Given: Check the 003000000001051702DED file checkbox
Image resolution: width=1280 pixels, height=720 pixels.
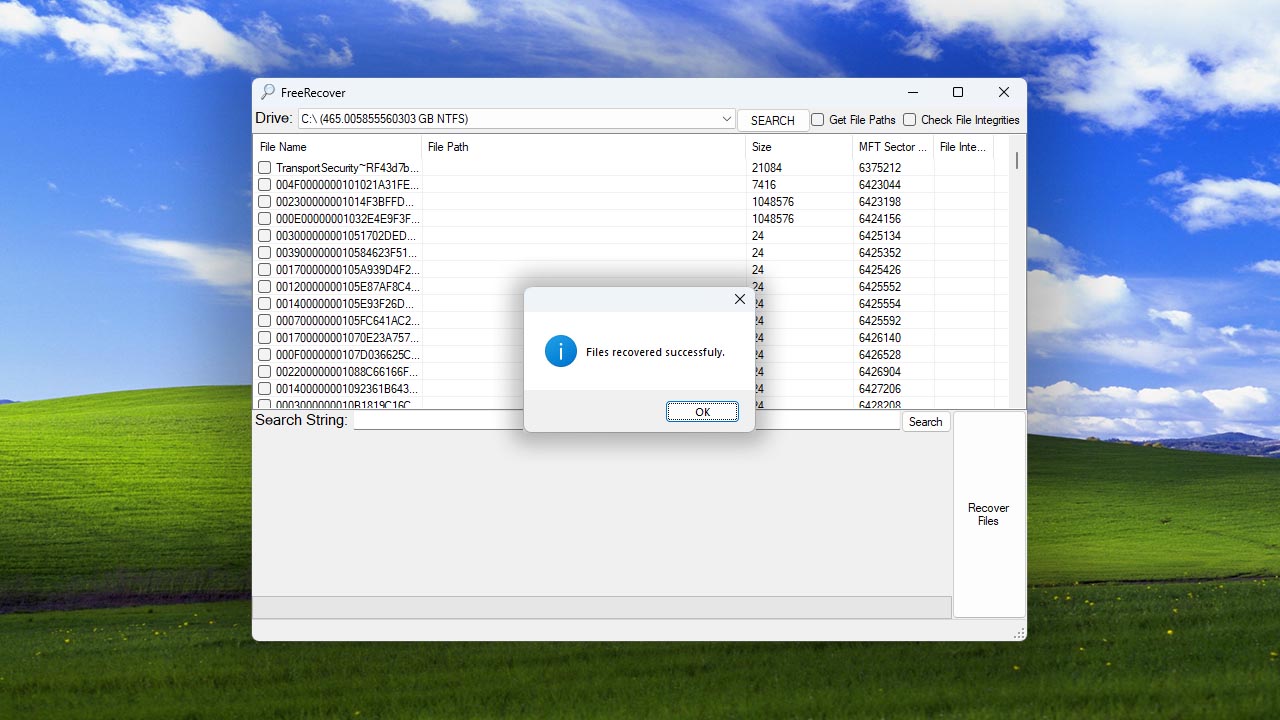Looking at the screenshot, I should point(265,236).
